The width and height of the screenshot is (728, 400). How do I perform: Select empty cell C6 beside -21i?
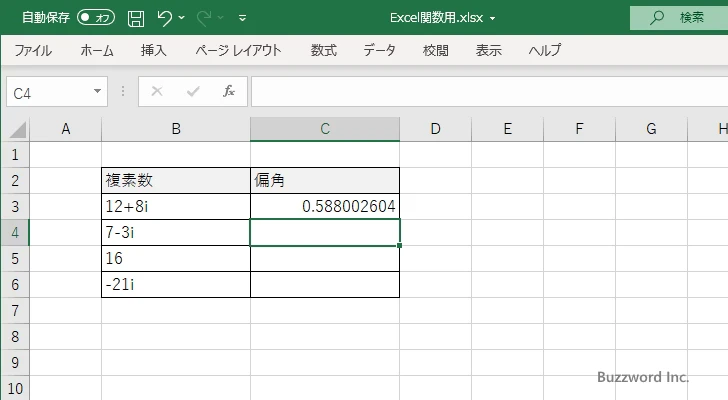(x=325, y=284)
